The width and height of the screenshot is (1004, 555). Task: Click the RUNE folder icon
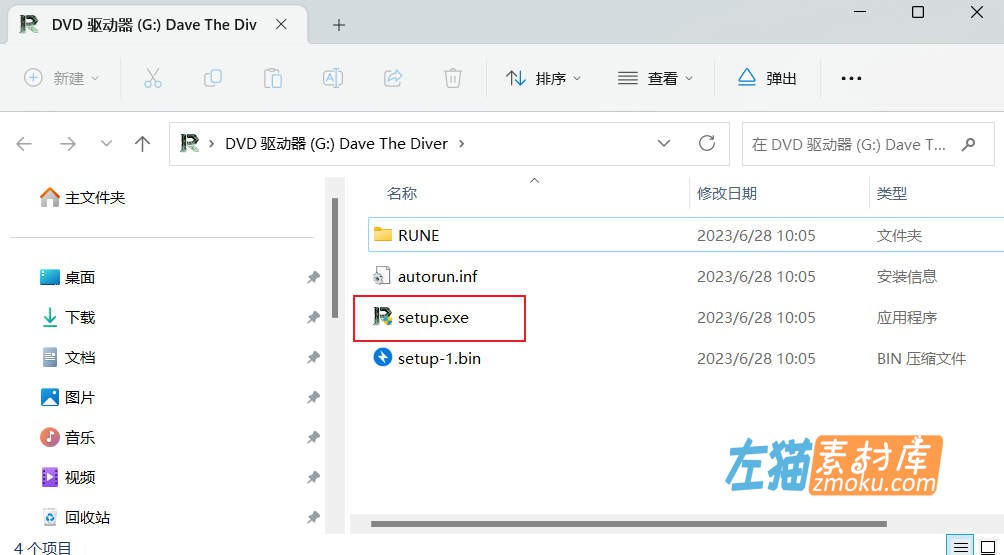click(382, 234)
